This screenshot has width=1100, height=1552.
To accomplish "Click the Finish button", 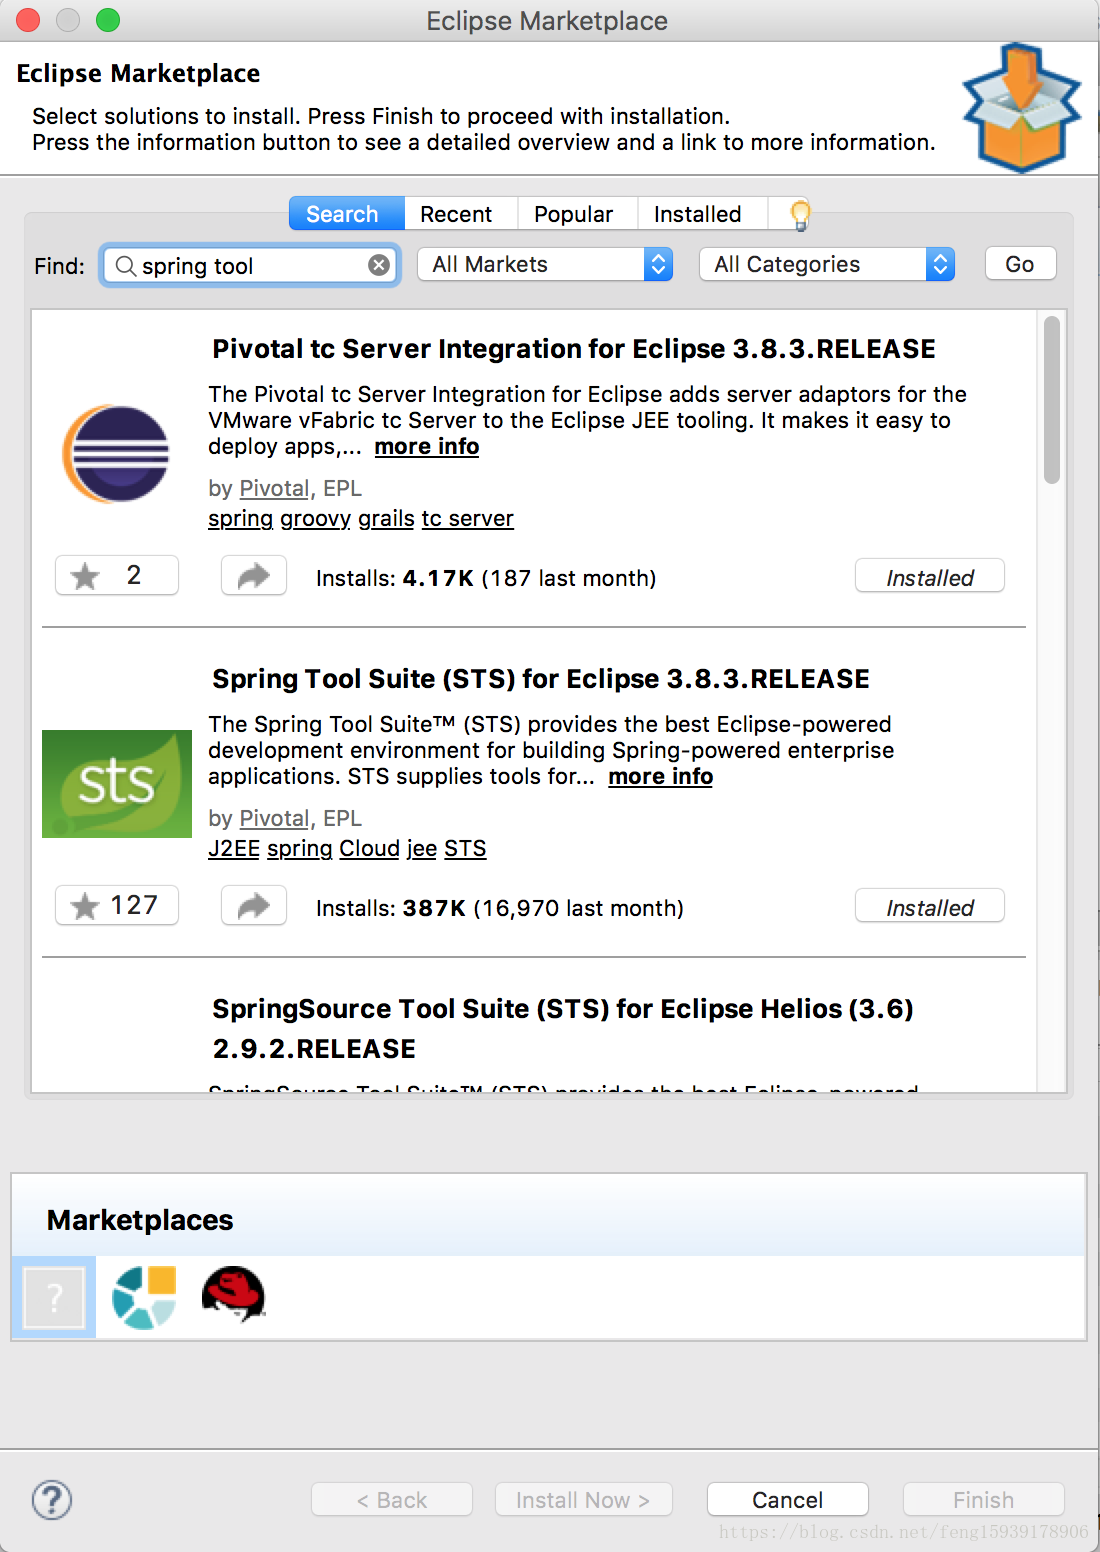I will point(984,1500).
